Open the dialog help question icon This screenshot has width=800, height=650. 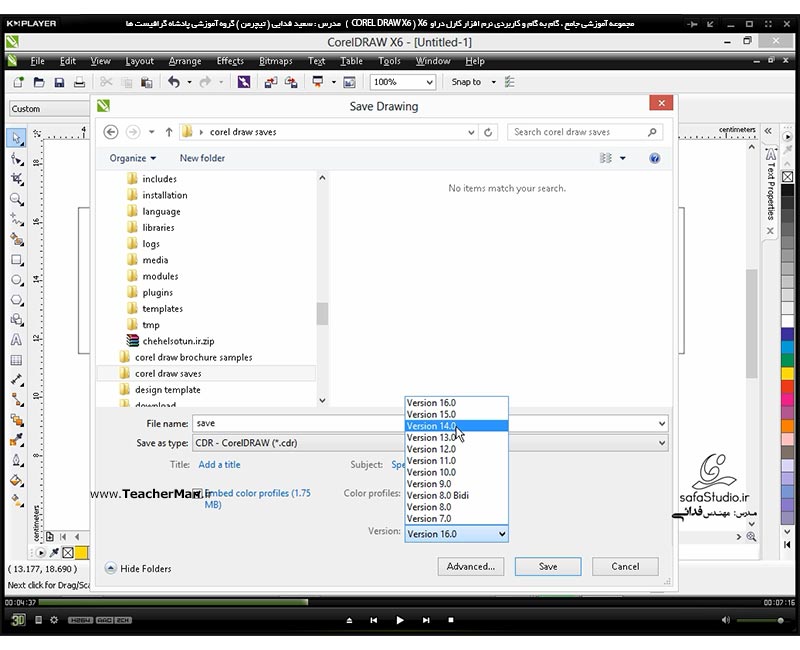(x=655, y=158)
